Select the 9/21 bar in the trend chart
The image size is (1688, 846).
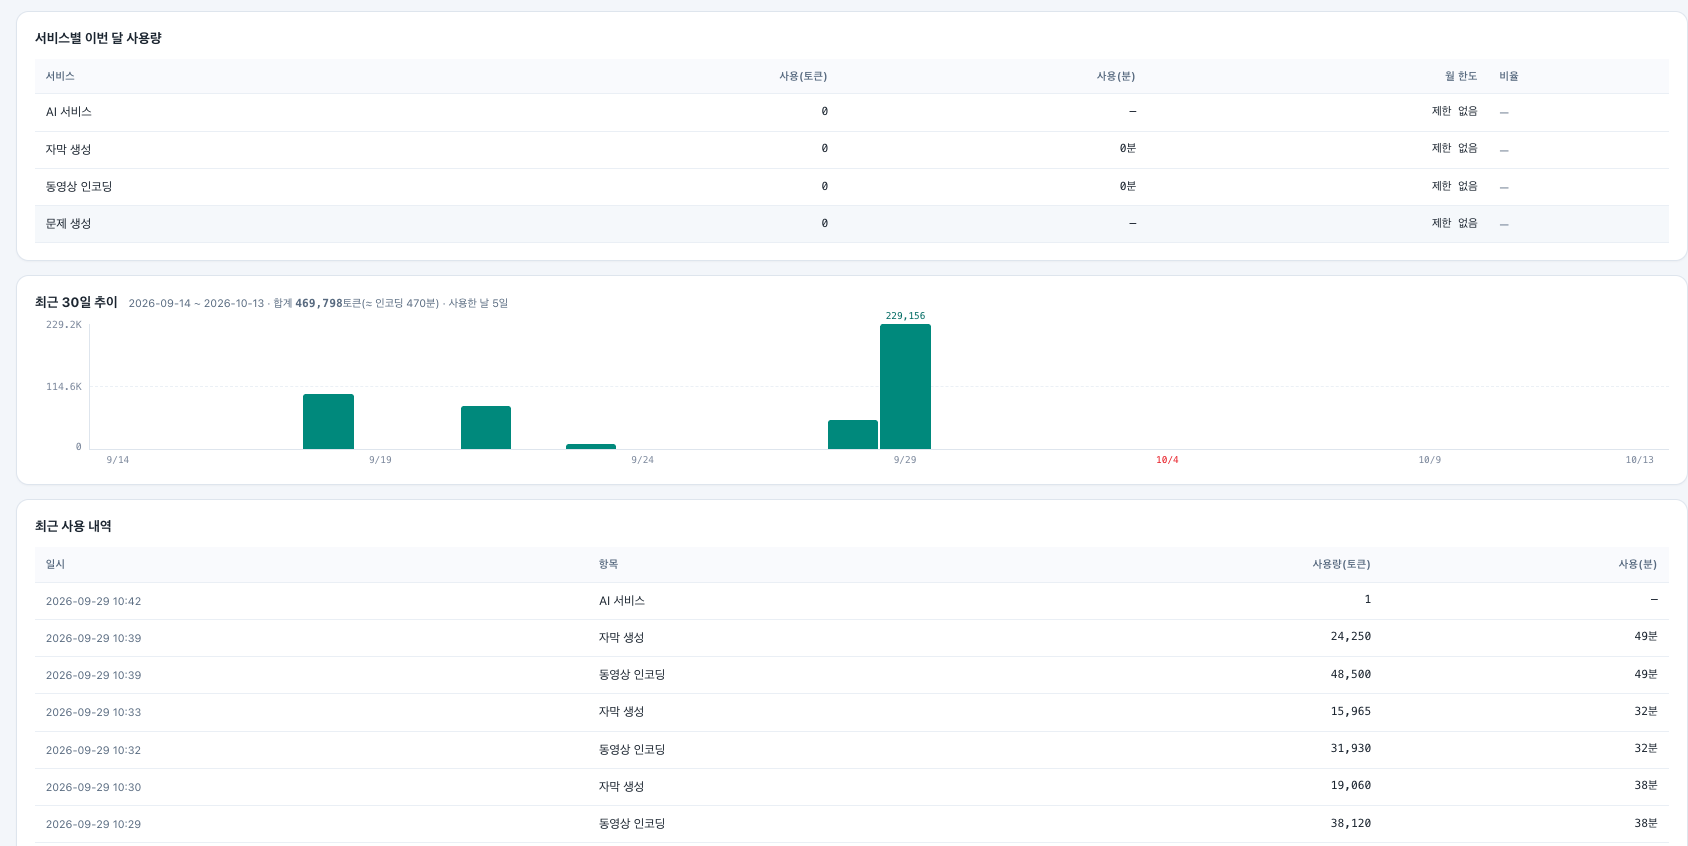(x=486, y=427)
